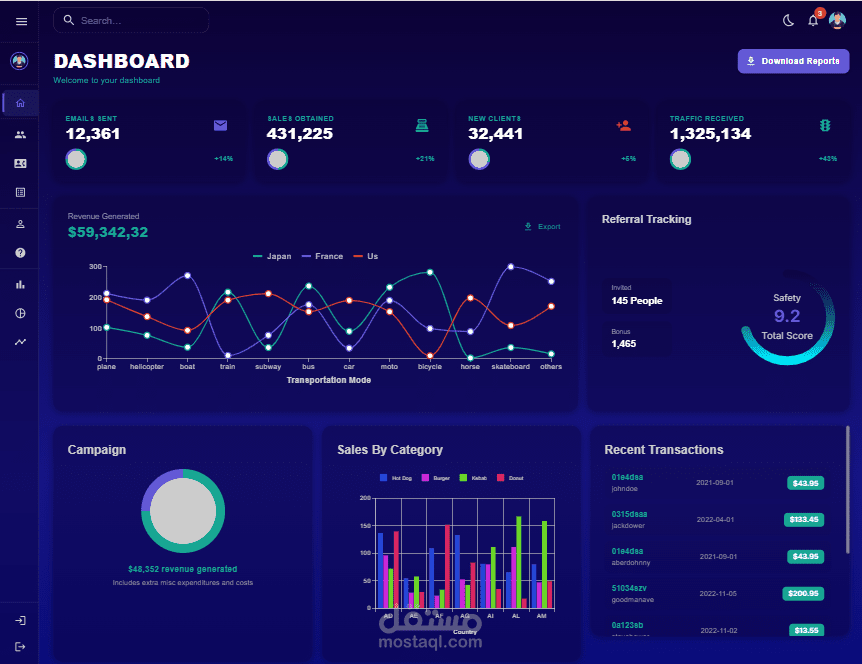Click the login arrow icon in sidebar

point(20,621)
